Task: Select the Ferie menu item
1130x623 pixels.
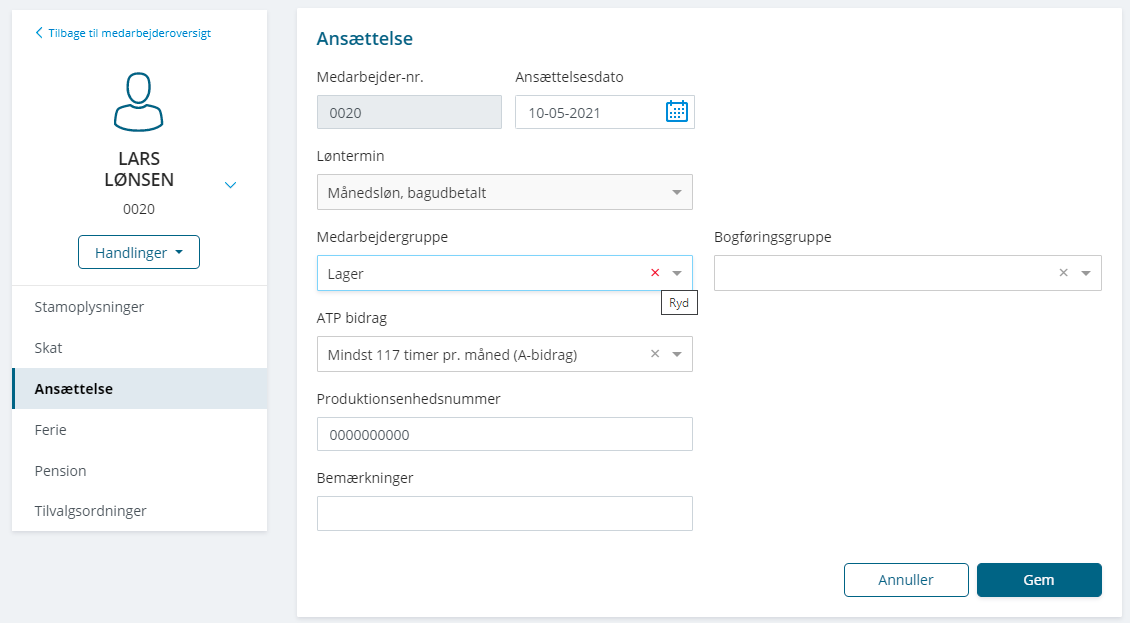Action: click(x=50, y=430)
